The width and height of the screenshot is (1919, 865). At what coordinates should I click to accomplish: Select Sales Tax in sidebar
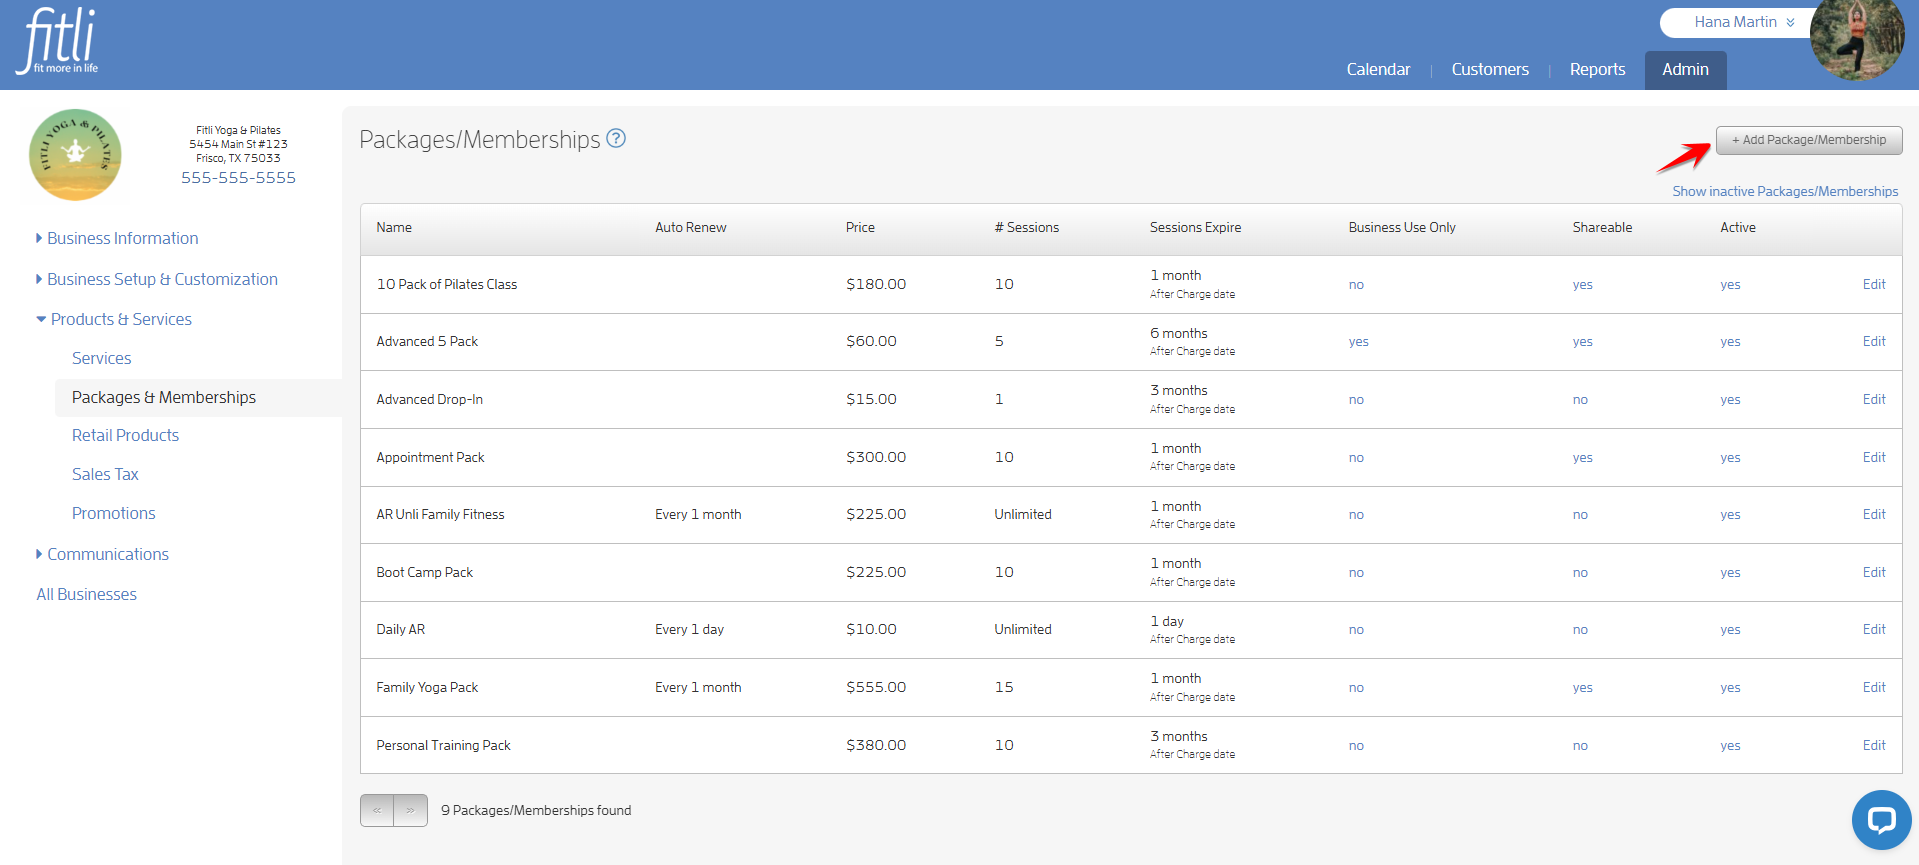pyautogui.click(x=105, y=474)
